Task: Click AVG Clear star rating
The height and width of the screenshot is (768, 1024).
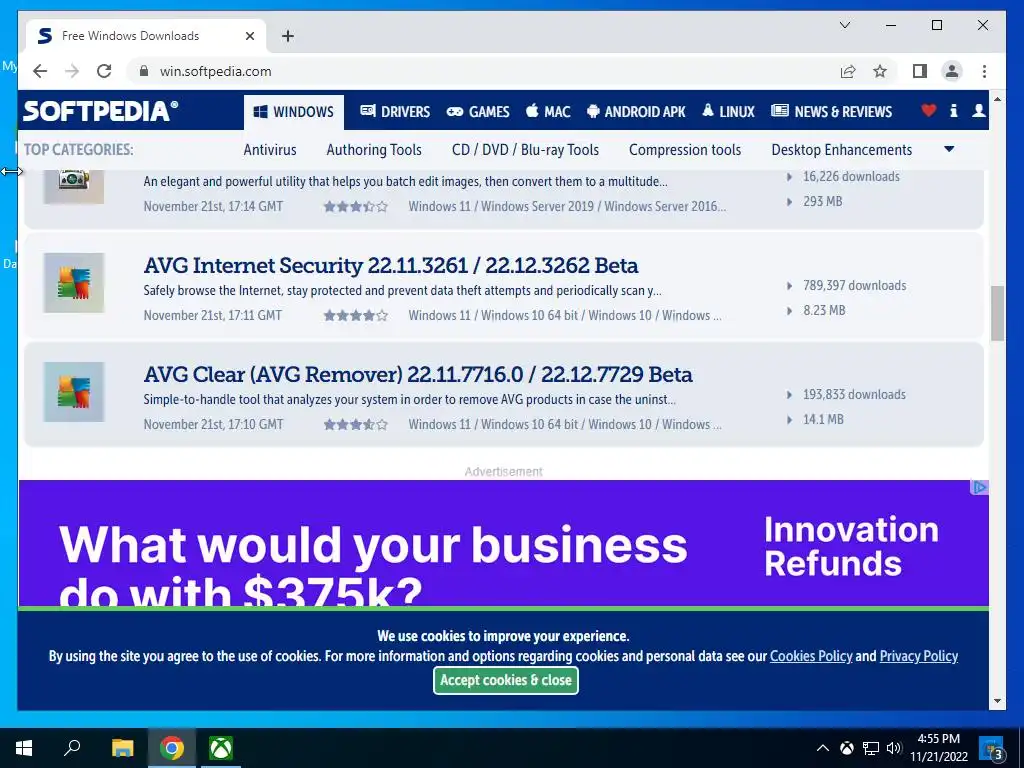Action: point(356,424)
